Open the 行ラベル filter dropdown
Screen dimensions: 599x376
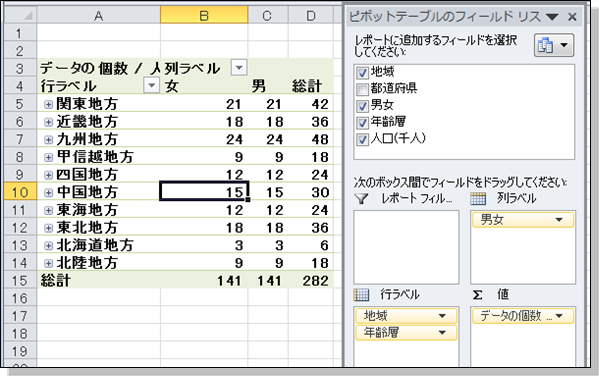(151, 85)
